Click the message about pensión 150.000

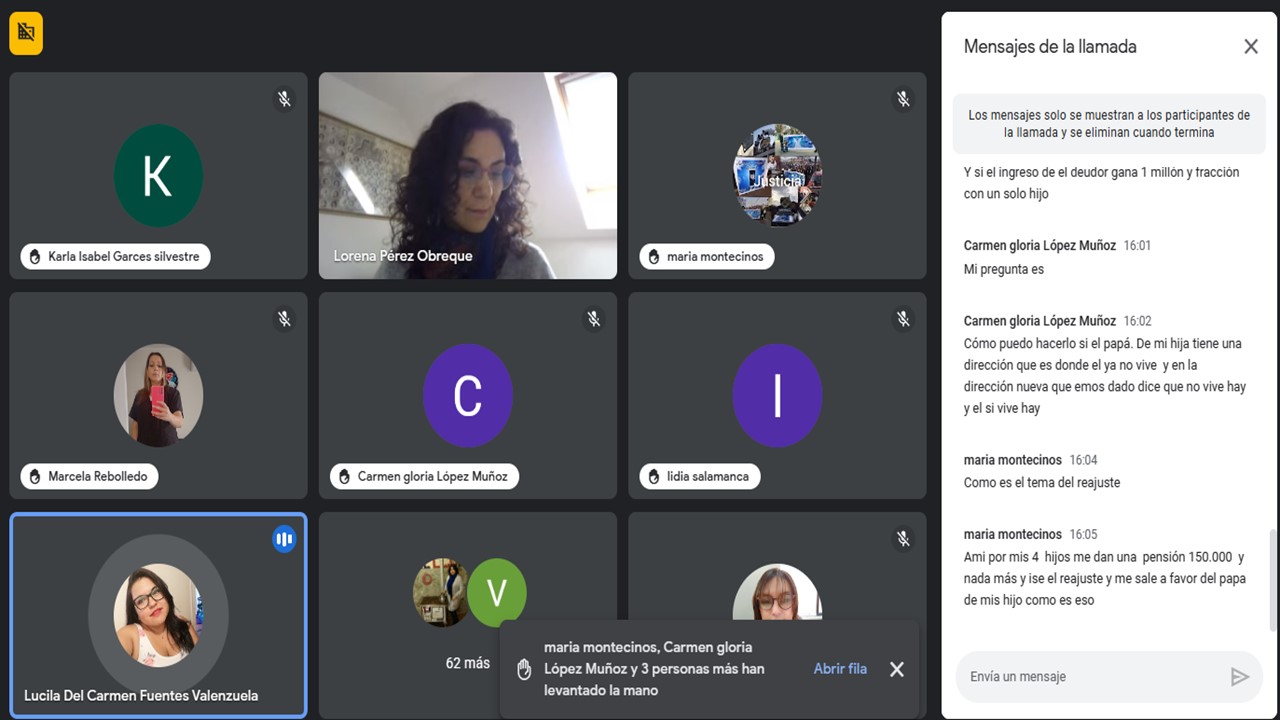coord(1105,578)
